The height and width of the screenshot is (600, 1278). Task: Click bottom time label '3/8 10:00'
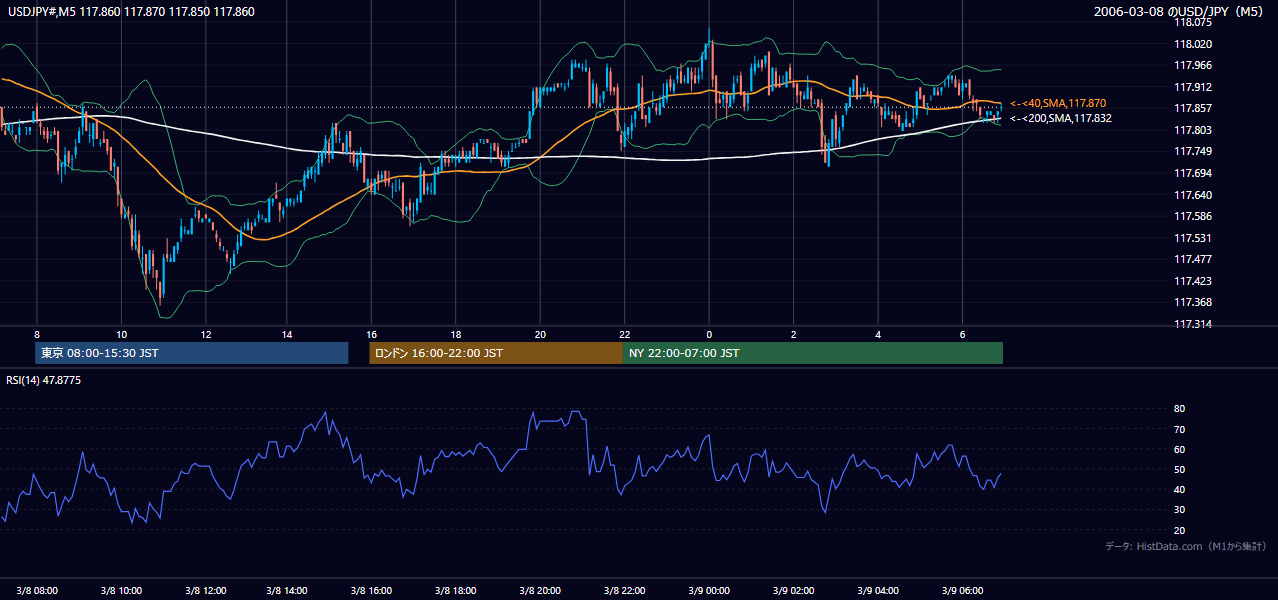[121, 590]
